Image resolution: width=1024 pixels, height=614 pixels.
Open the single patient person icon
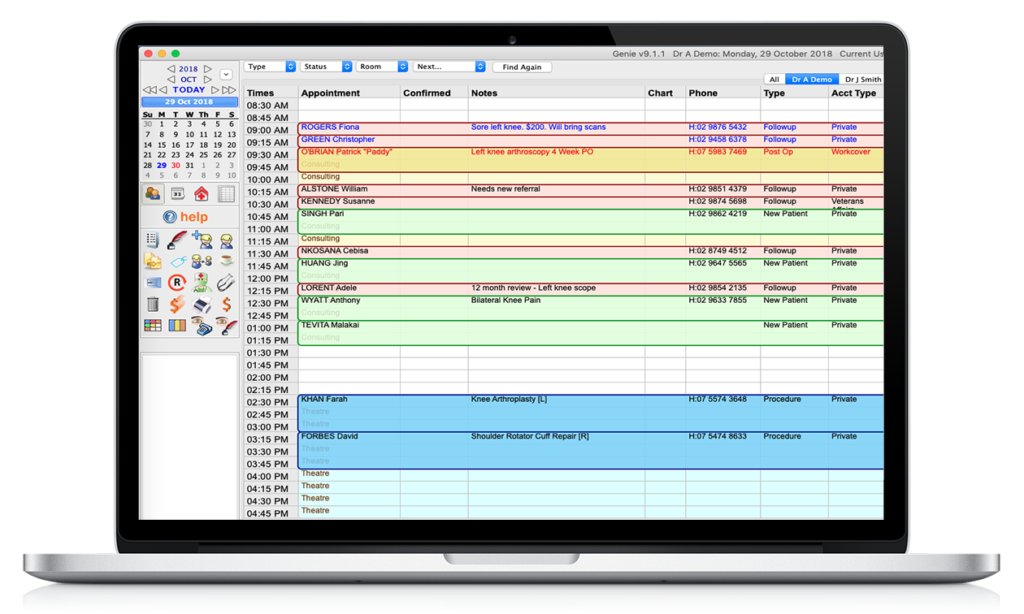click(227, 241)
